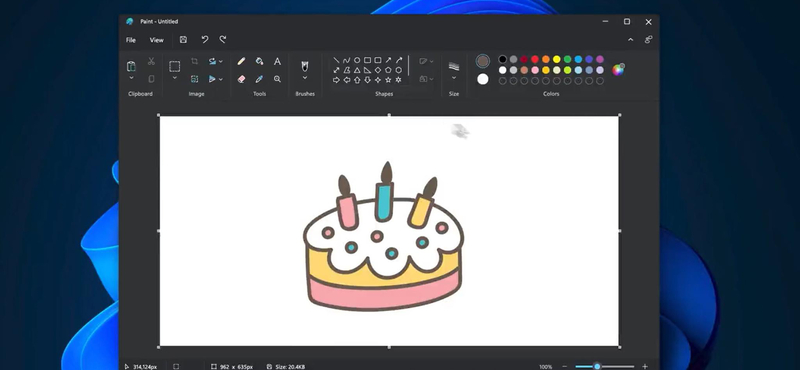Open the View menu
Viewport: 800px width, 370px height.
coord(157,40)
